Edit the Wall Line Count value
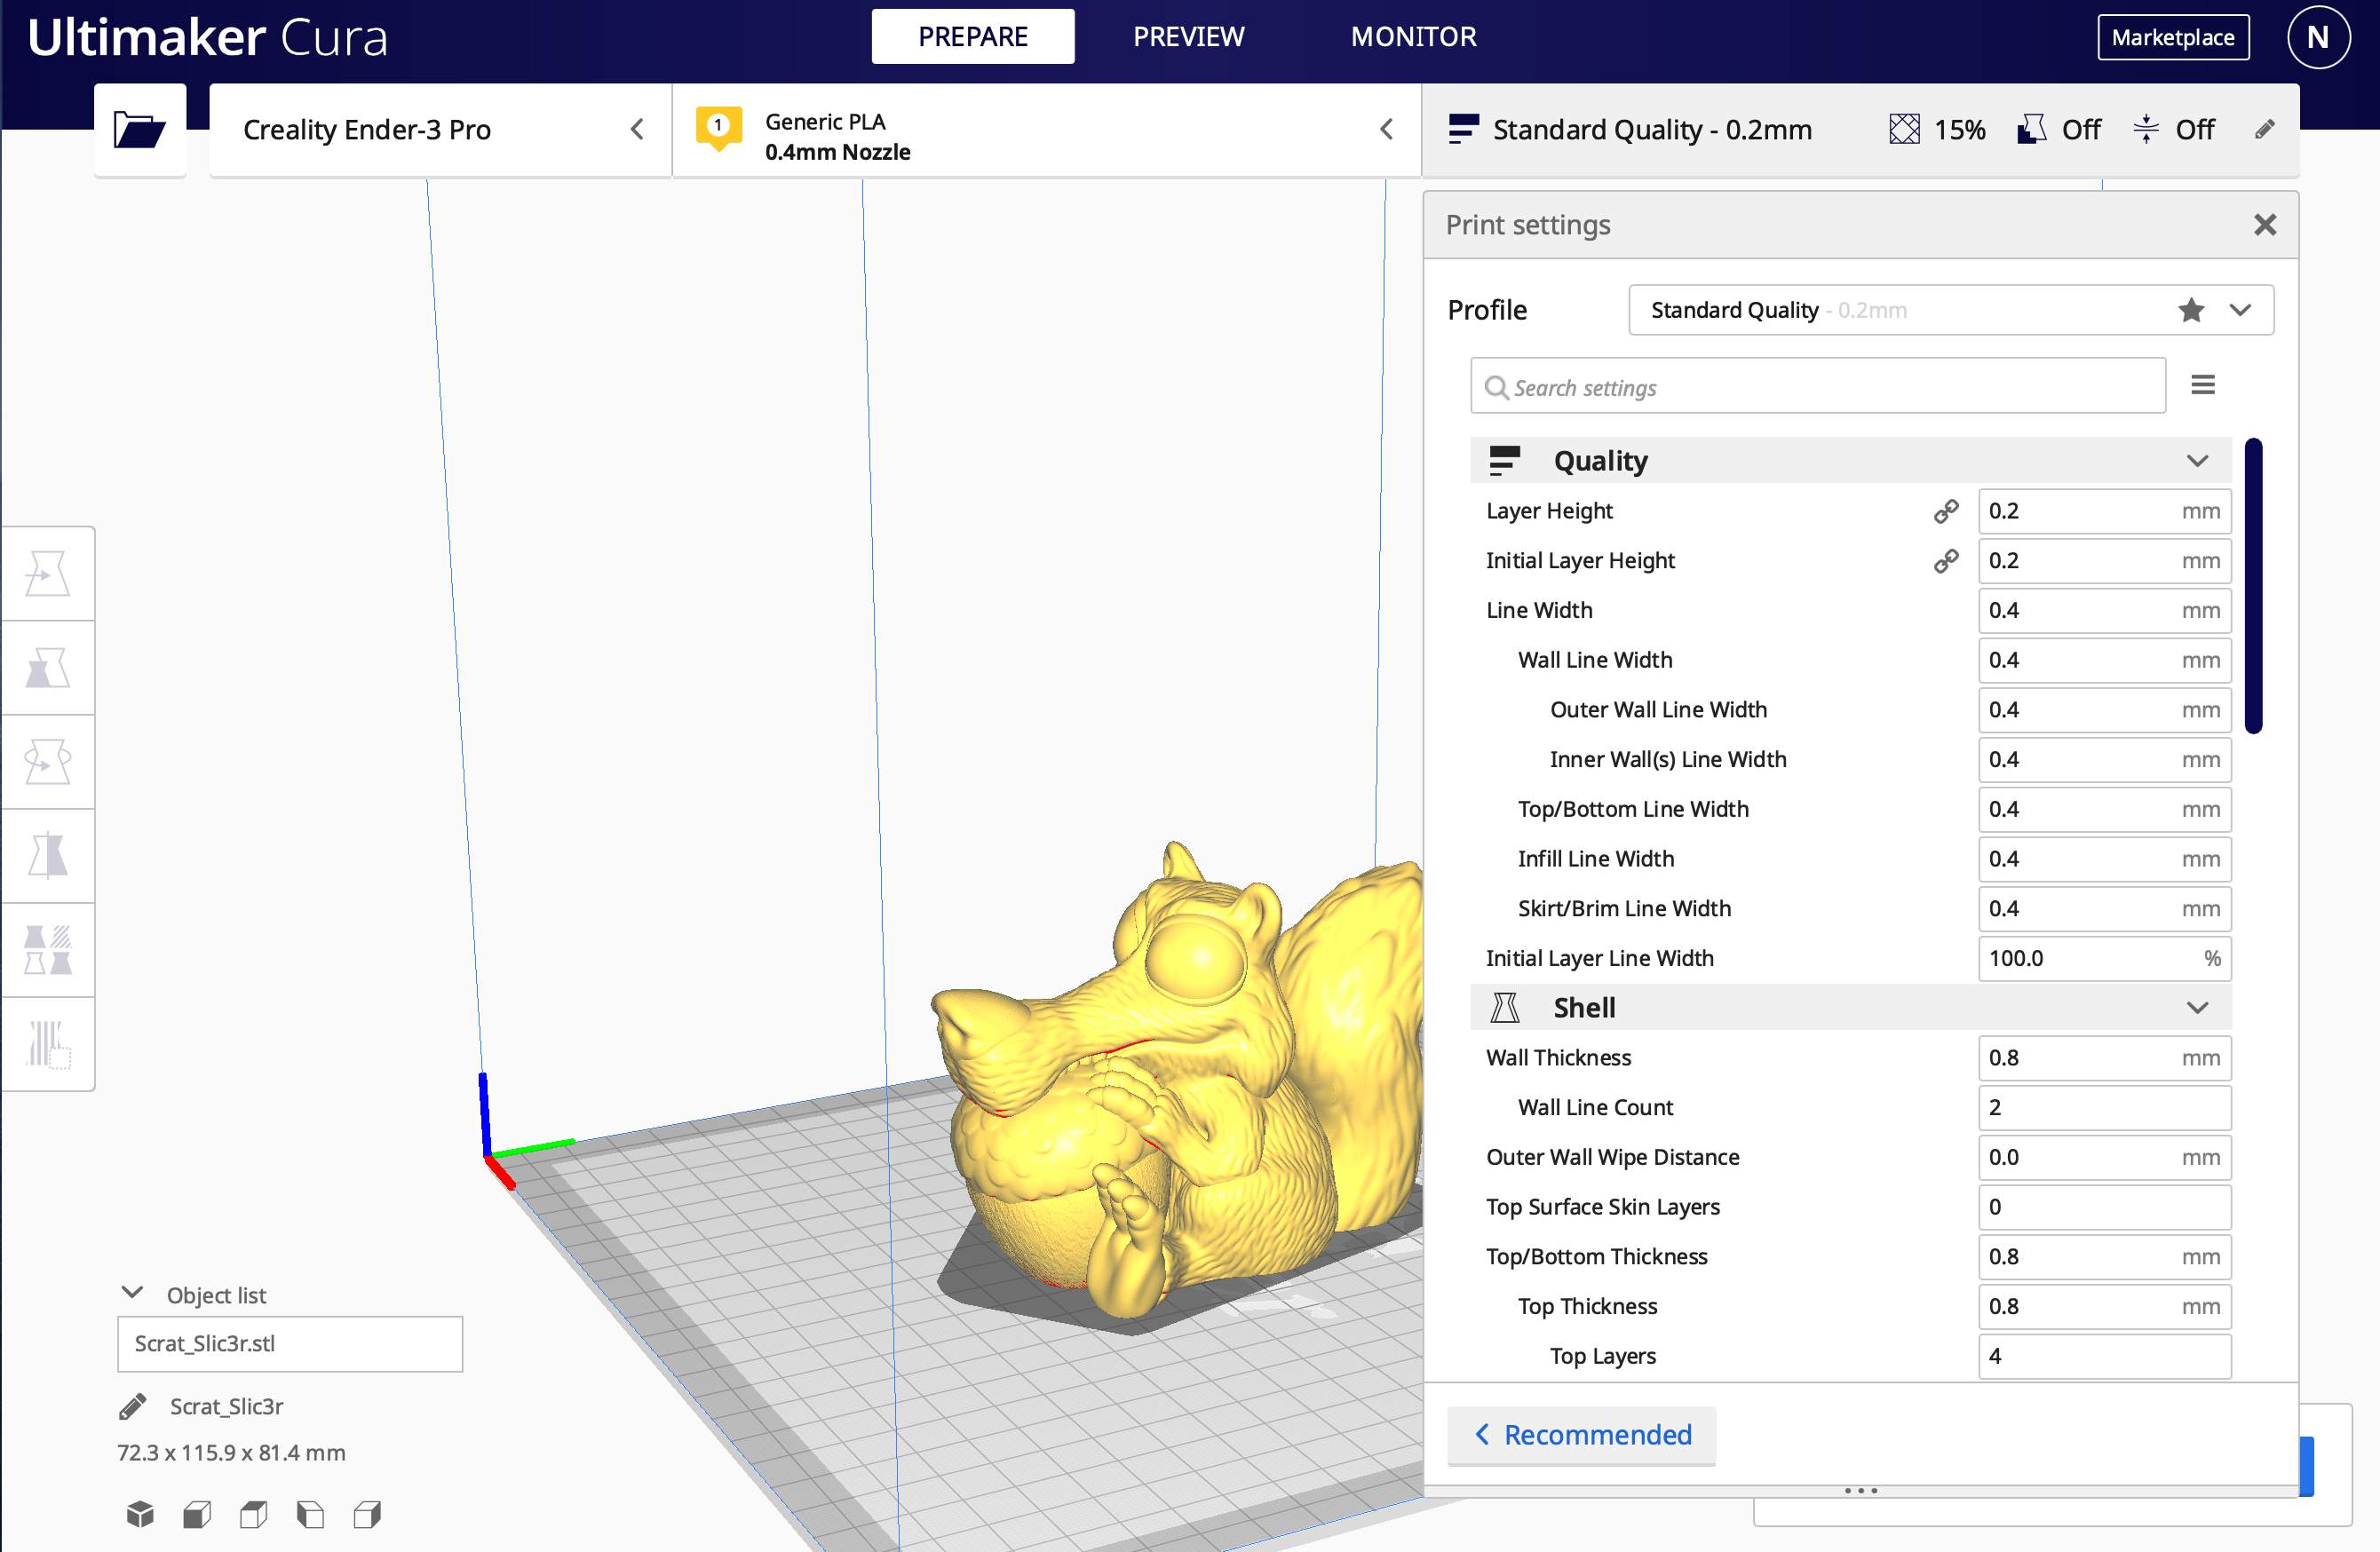The height and width of the screenshot is (1552, 2380). click(2104, 1108)
